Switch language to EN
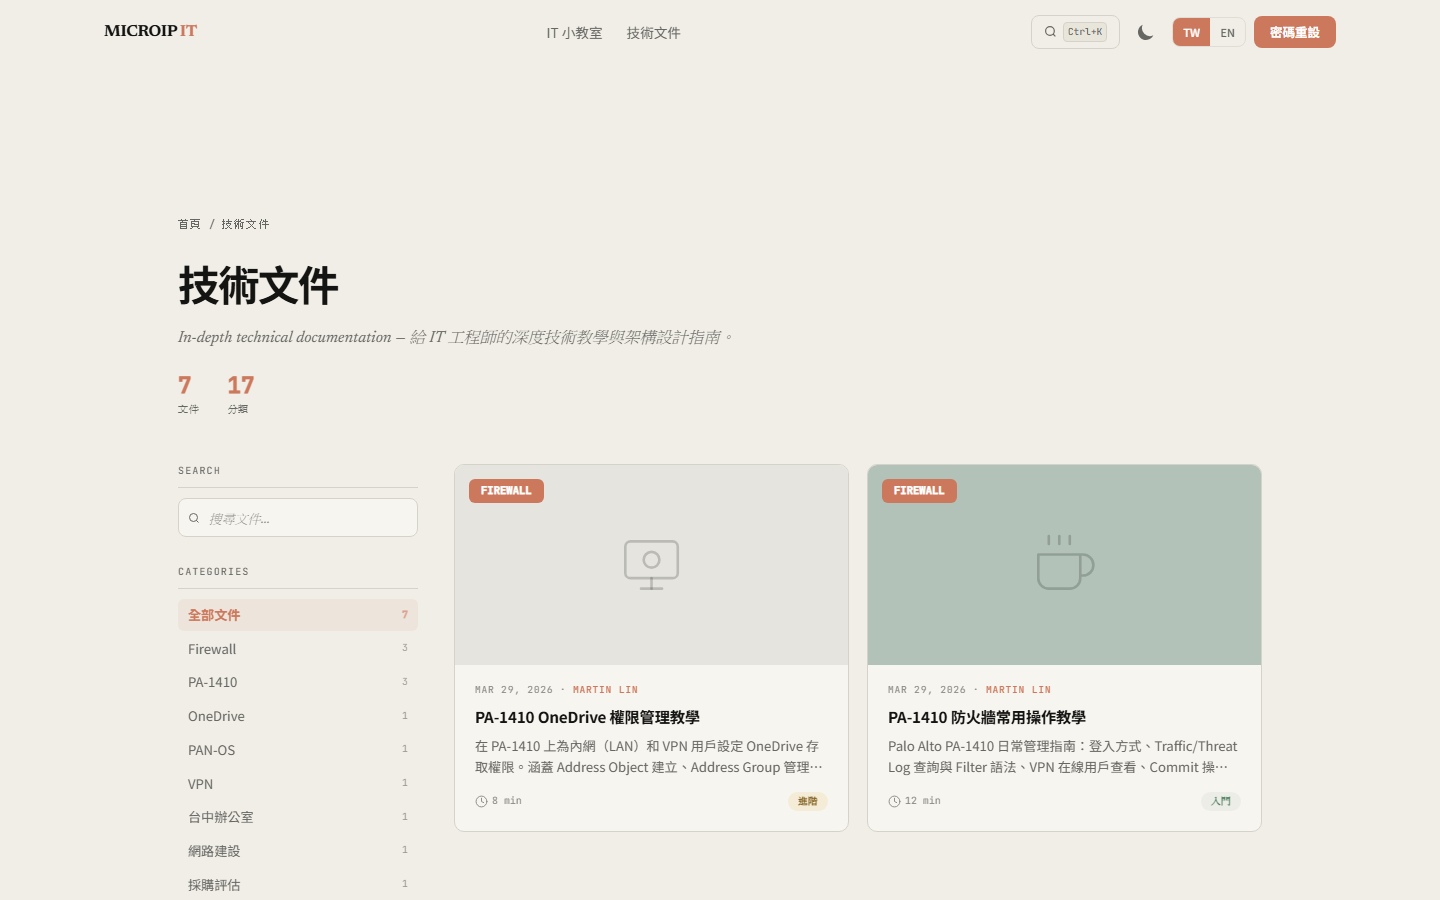1440x900 pixels. click(x=1228, y=32)
